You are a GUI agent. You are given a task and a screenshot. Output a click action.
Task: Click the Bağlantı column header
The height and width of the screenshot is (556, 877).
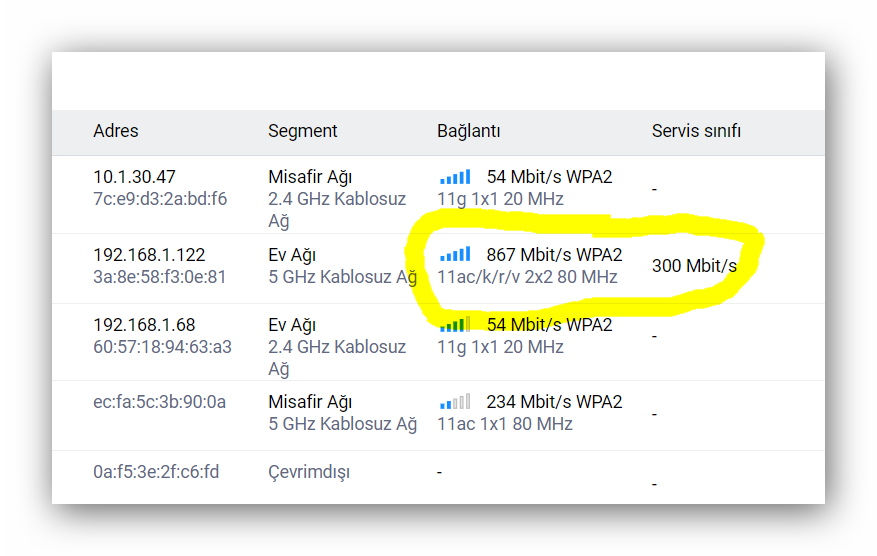click(469, 131)
